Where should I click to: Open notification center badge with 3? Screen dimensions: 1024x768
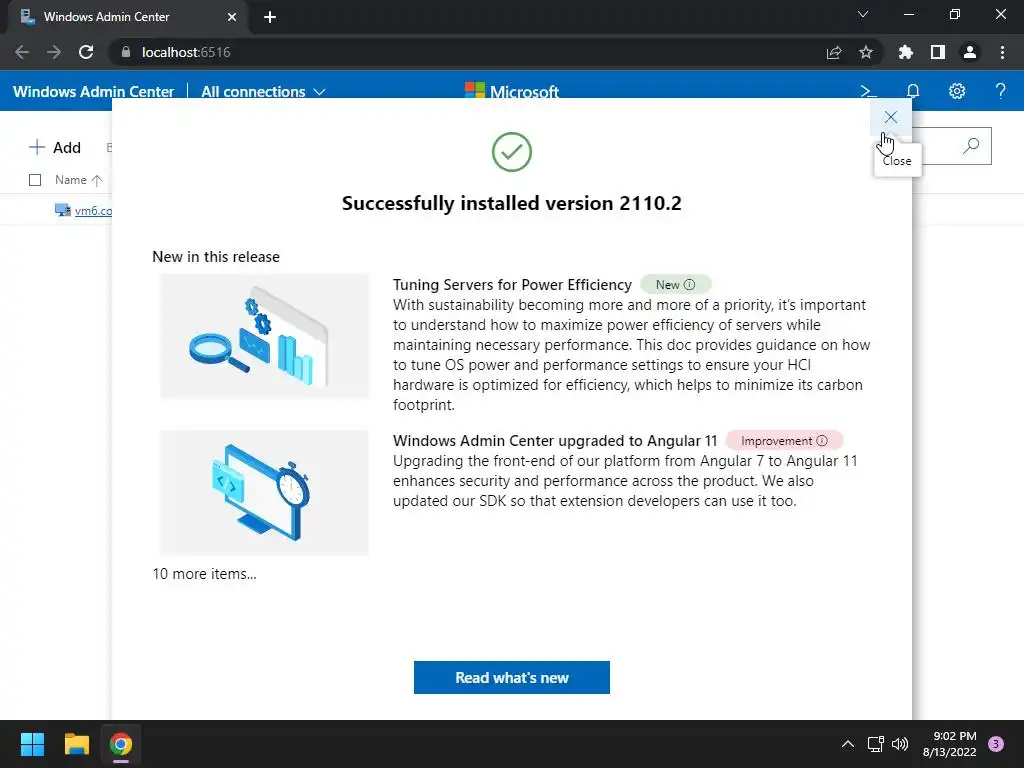(x=996, y=744)
